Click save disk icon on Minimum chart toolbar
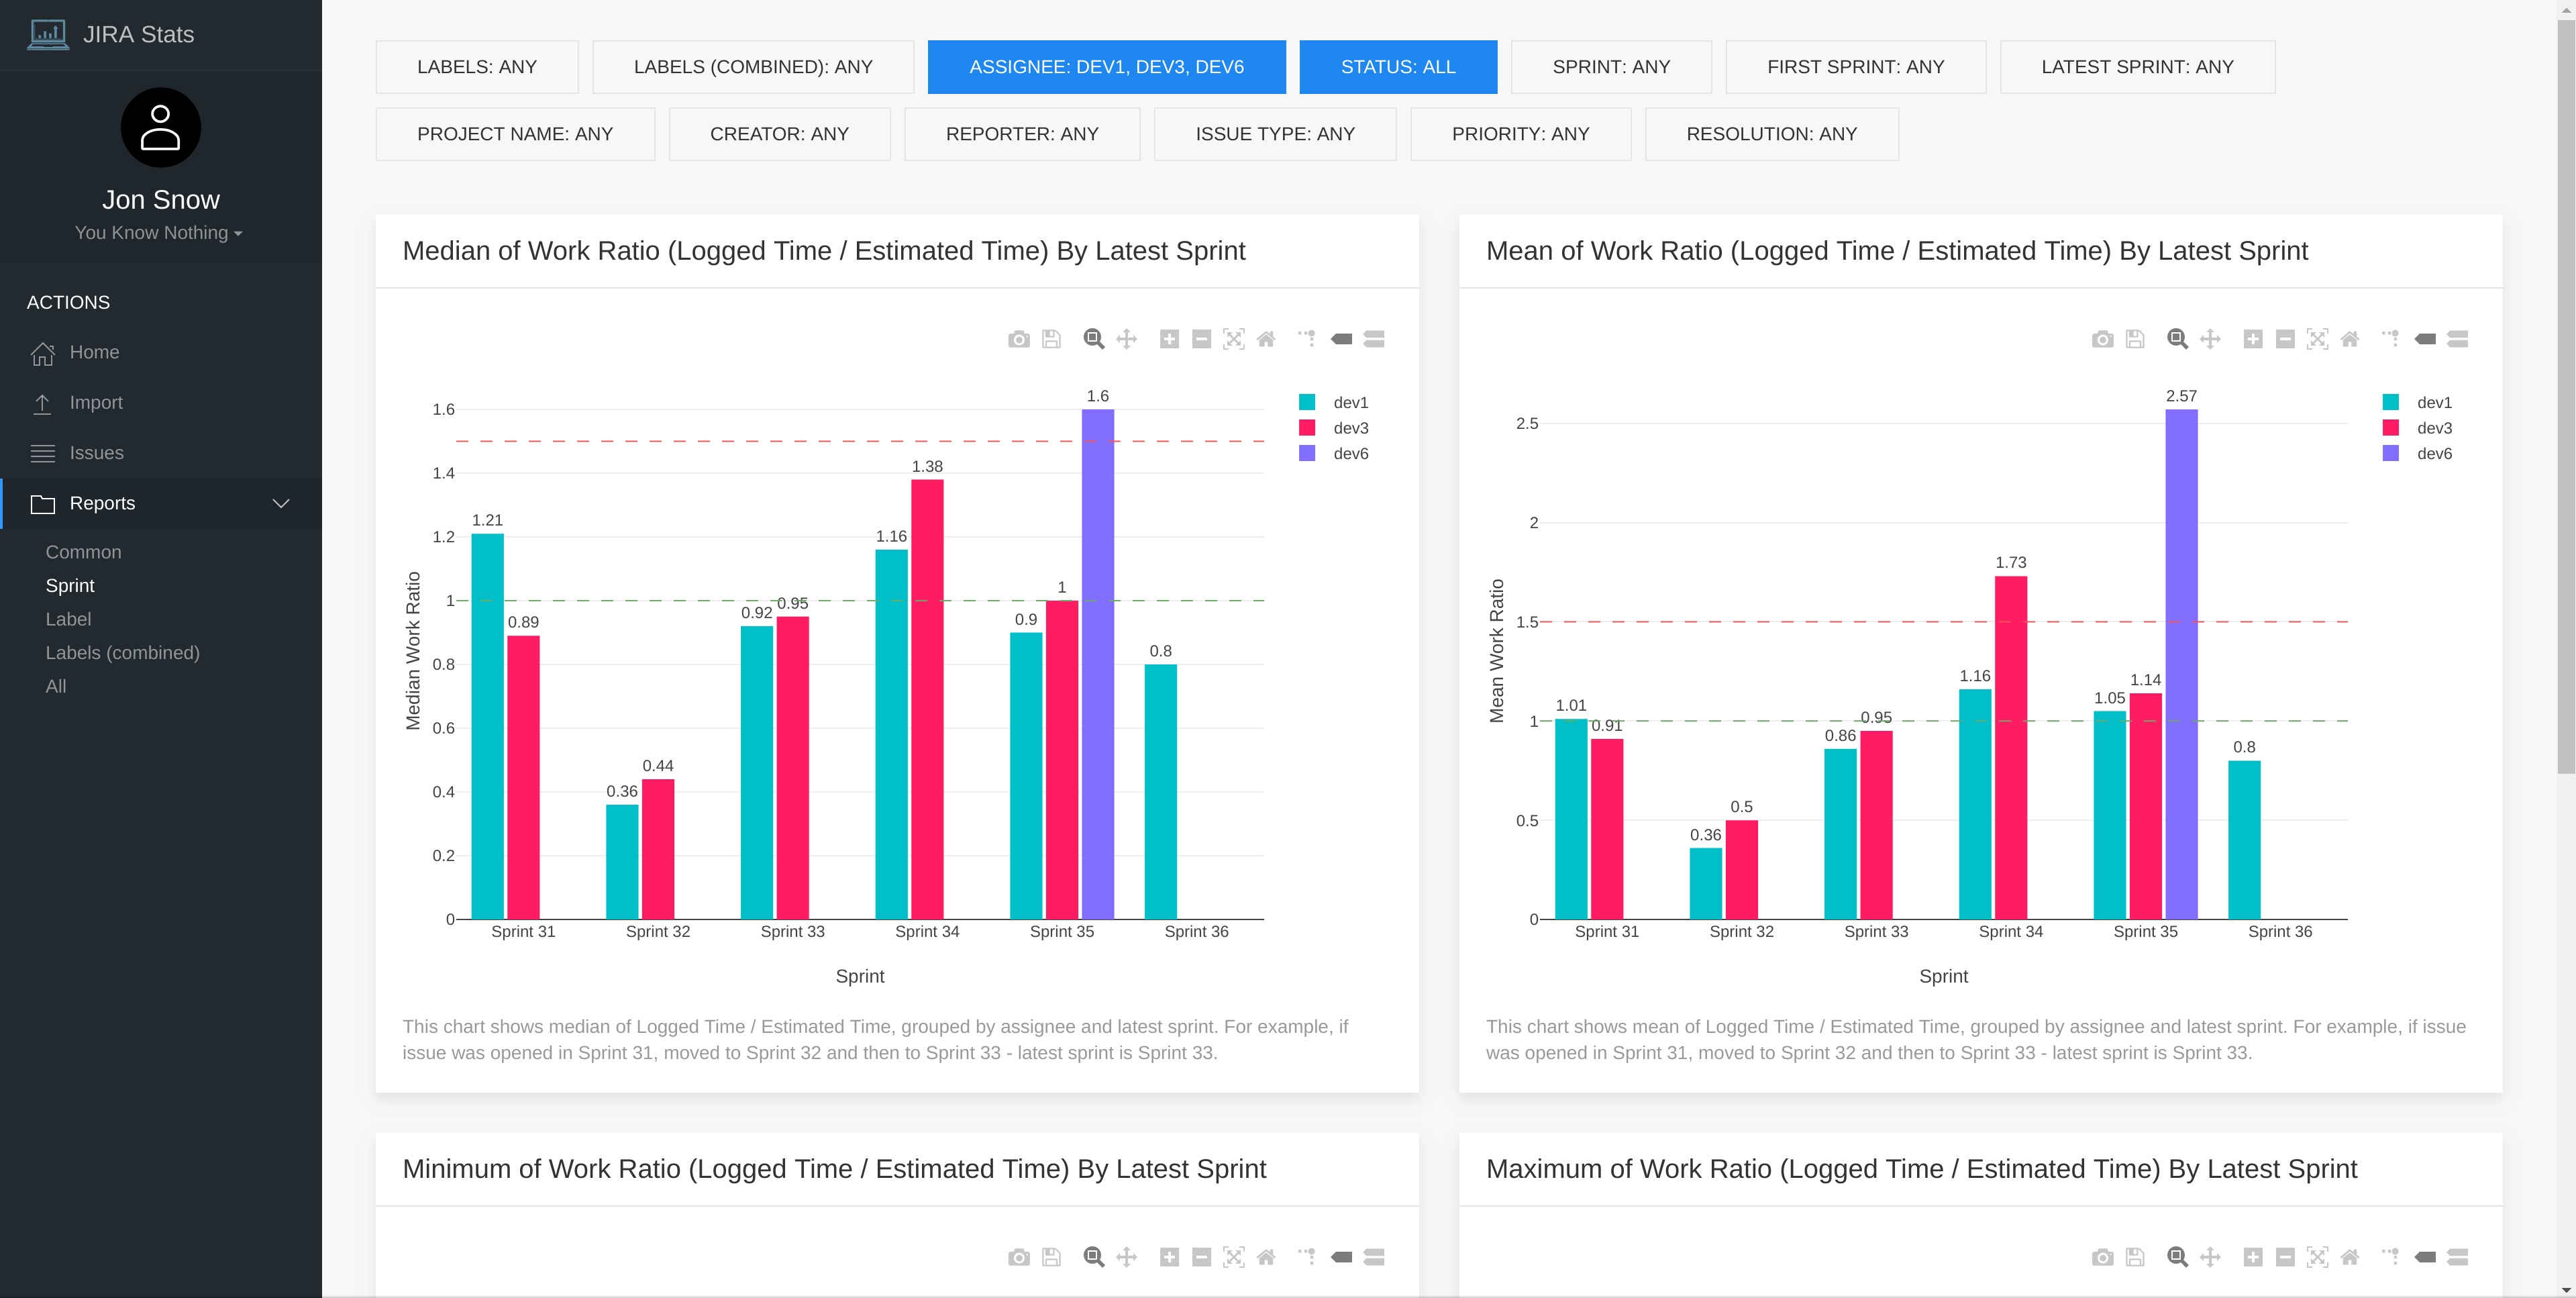The height and width of the screenshot is (1298, 2576). (x=1051, y=1257)
